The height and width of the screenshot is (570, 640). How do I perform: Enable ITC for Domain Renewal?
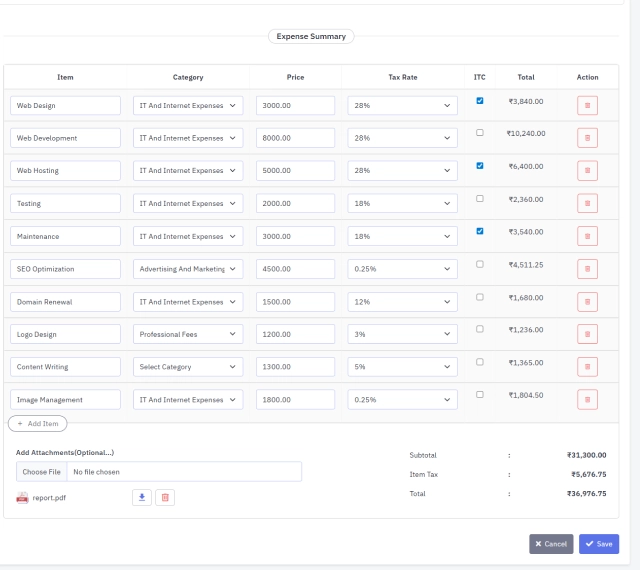point(480,297)
